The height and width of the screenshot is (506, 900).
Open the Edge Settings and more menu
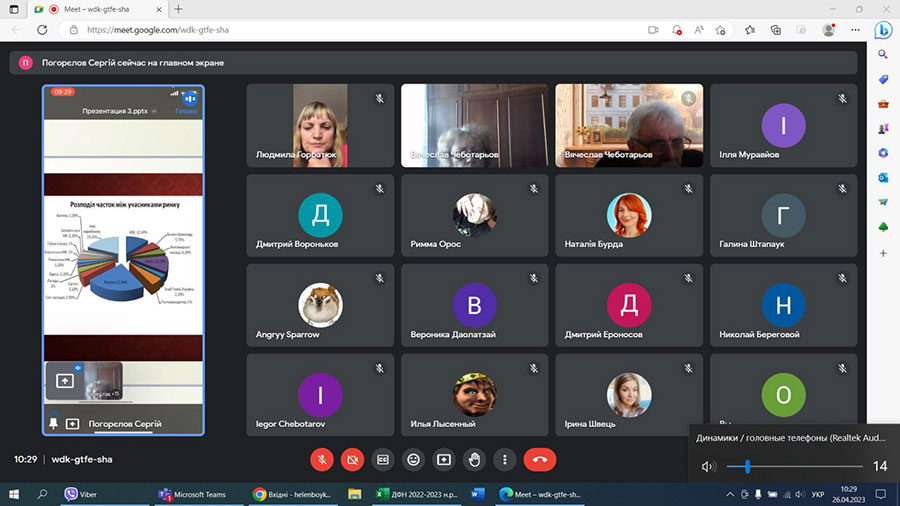coord(855,30)
